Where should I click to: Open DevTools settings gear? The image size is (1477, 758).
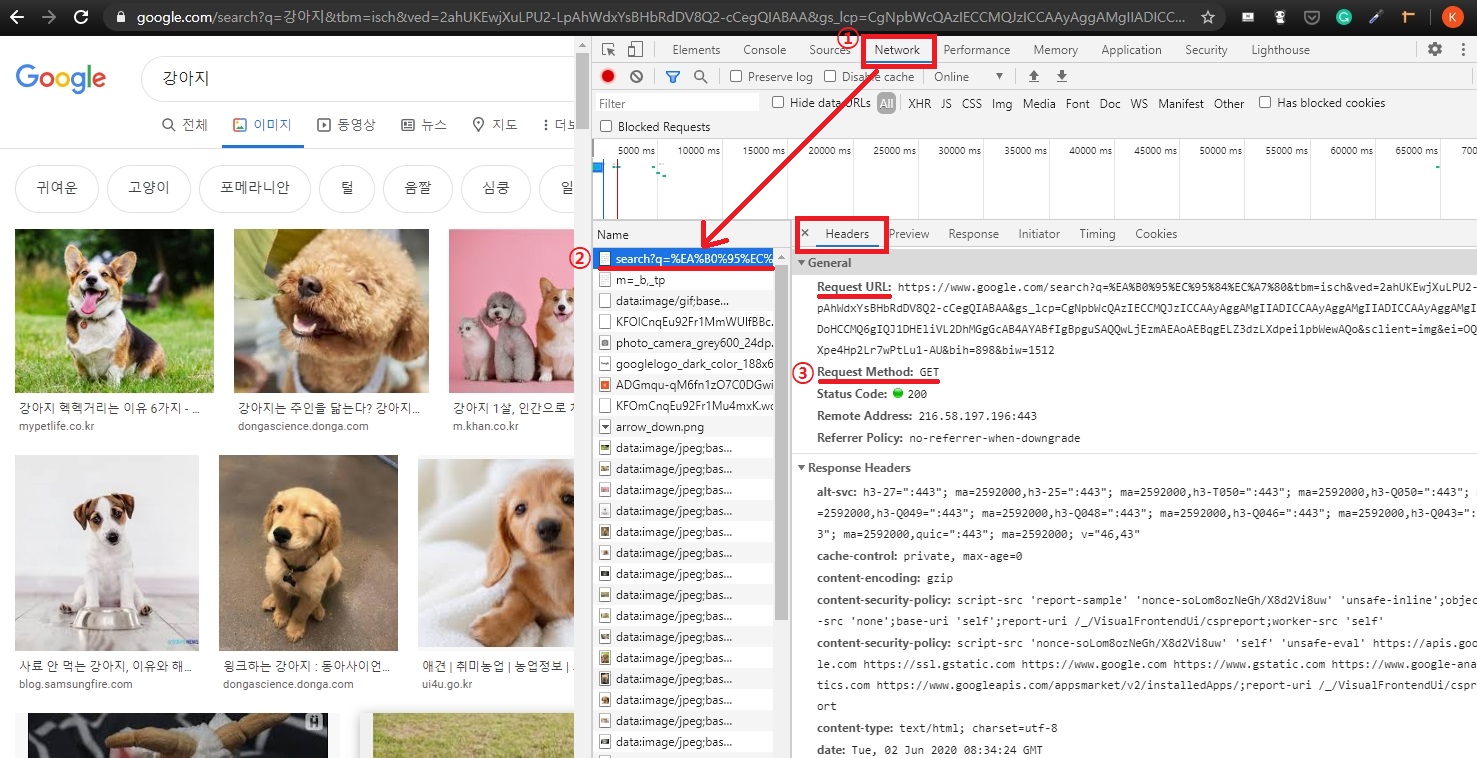(1435, 49)
